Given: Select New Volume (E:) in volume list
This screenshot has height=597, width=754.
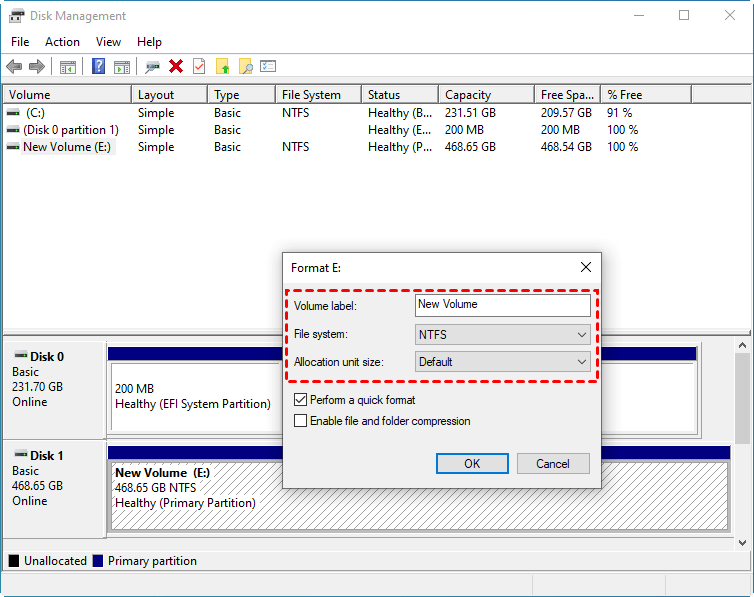Looking at the screenshot, I should pos(67,147).
